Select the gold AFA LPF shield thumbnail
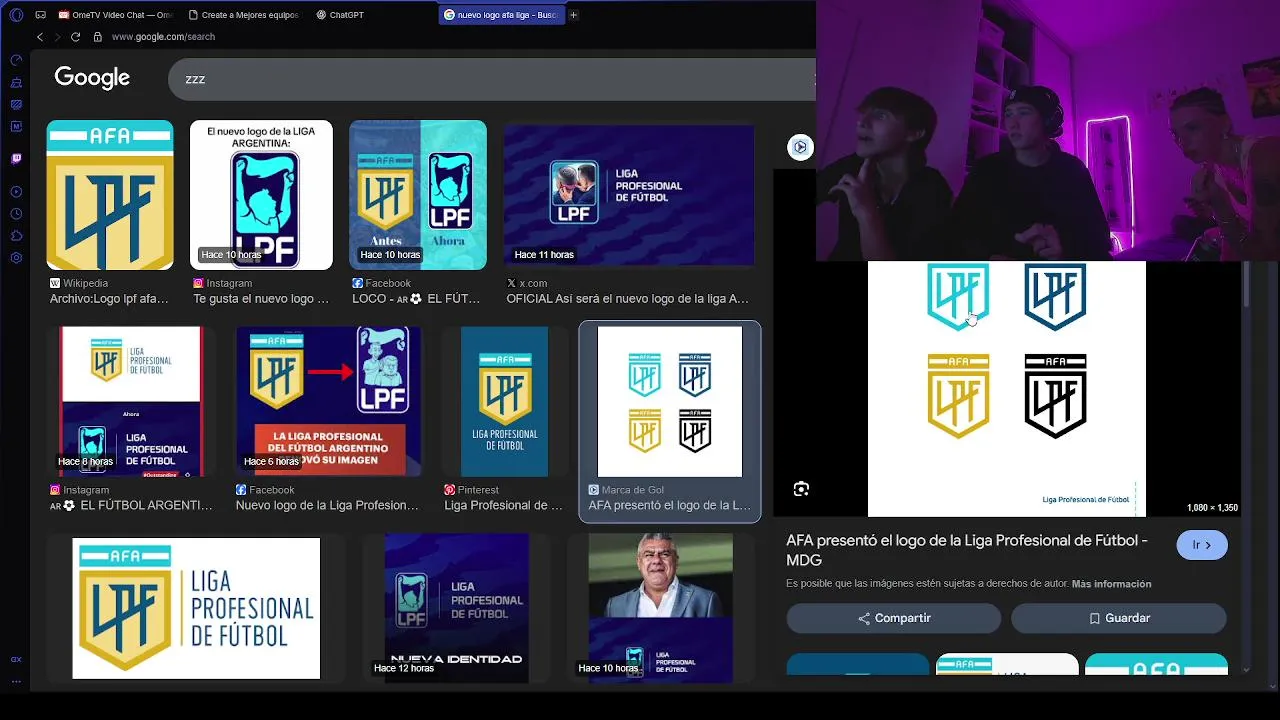1280x720 pixels. coord(110,195)
